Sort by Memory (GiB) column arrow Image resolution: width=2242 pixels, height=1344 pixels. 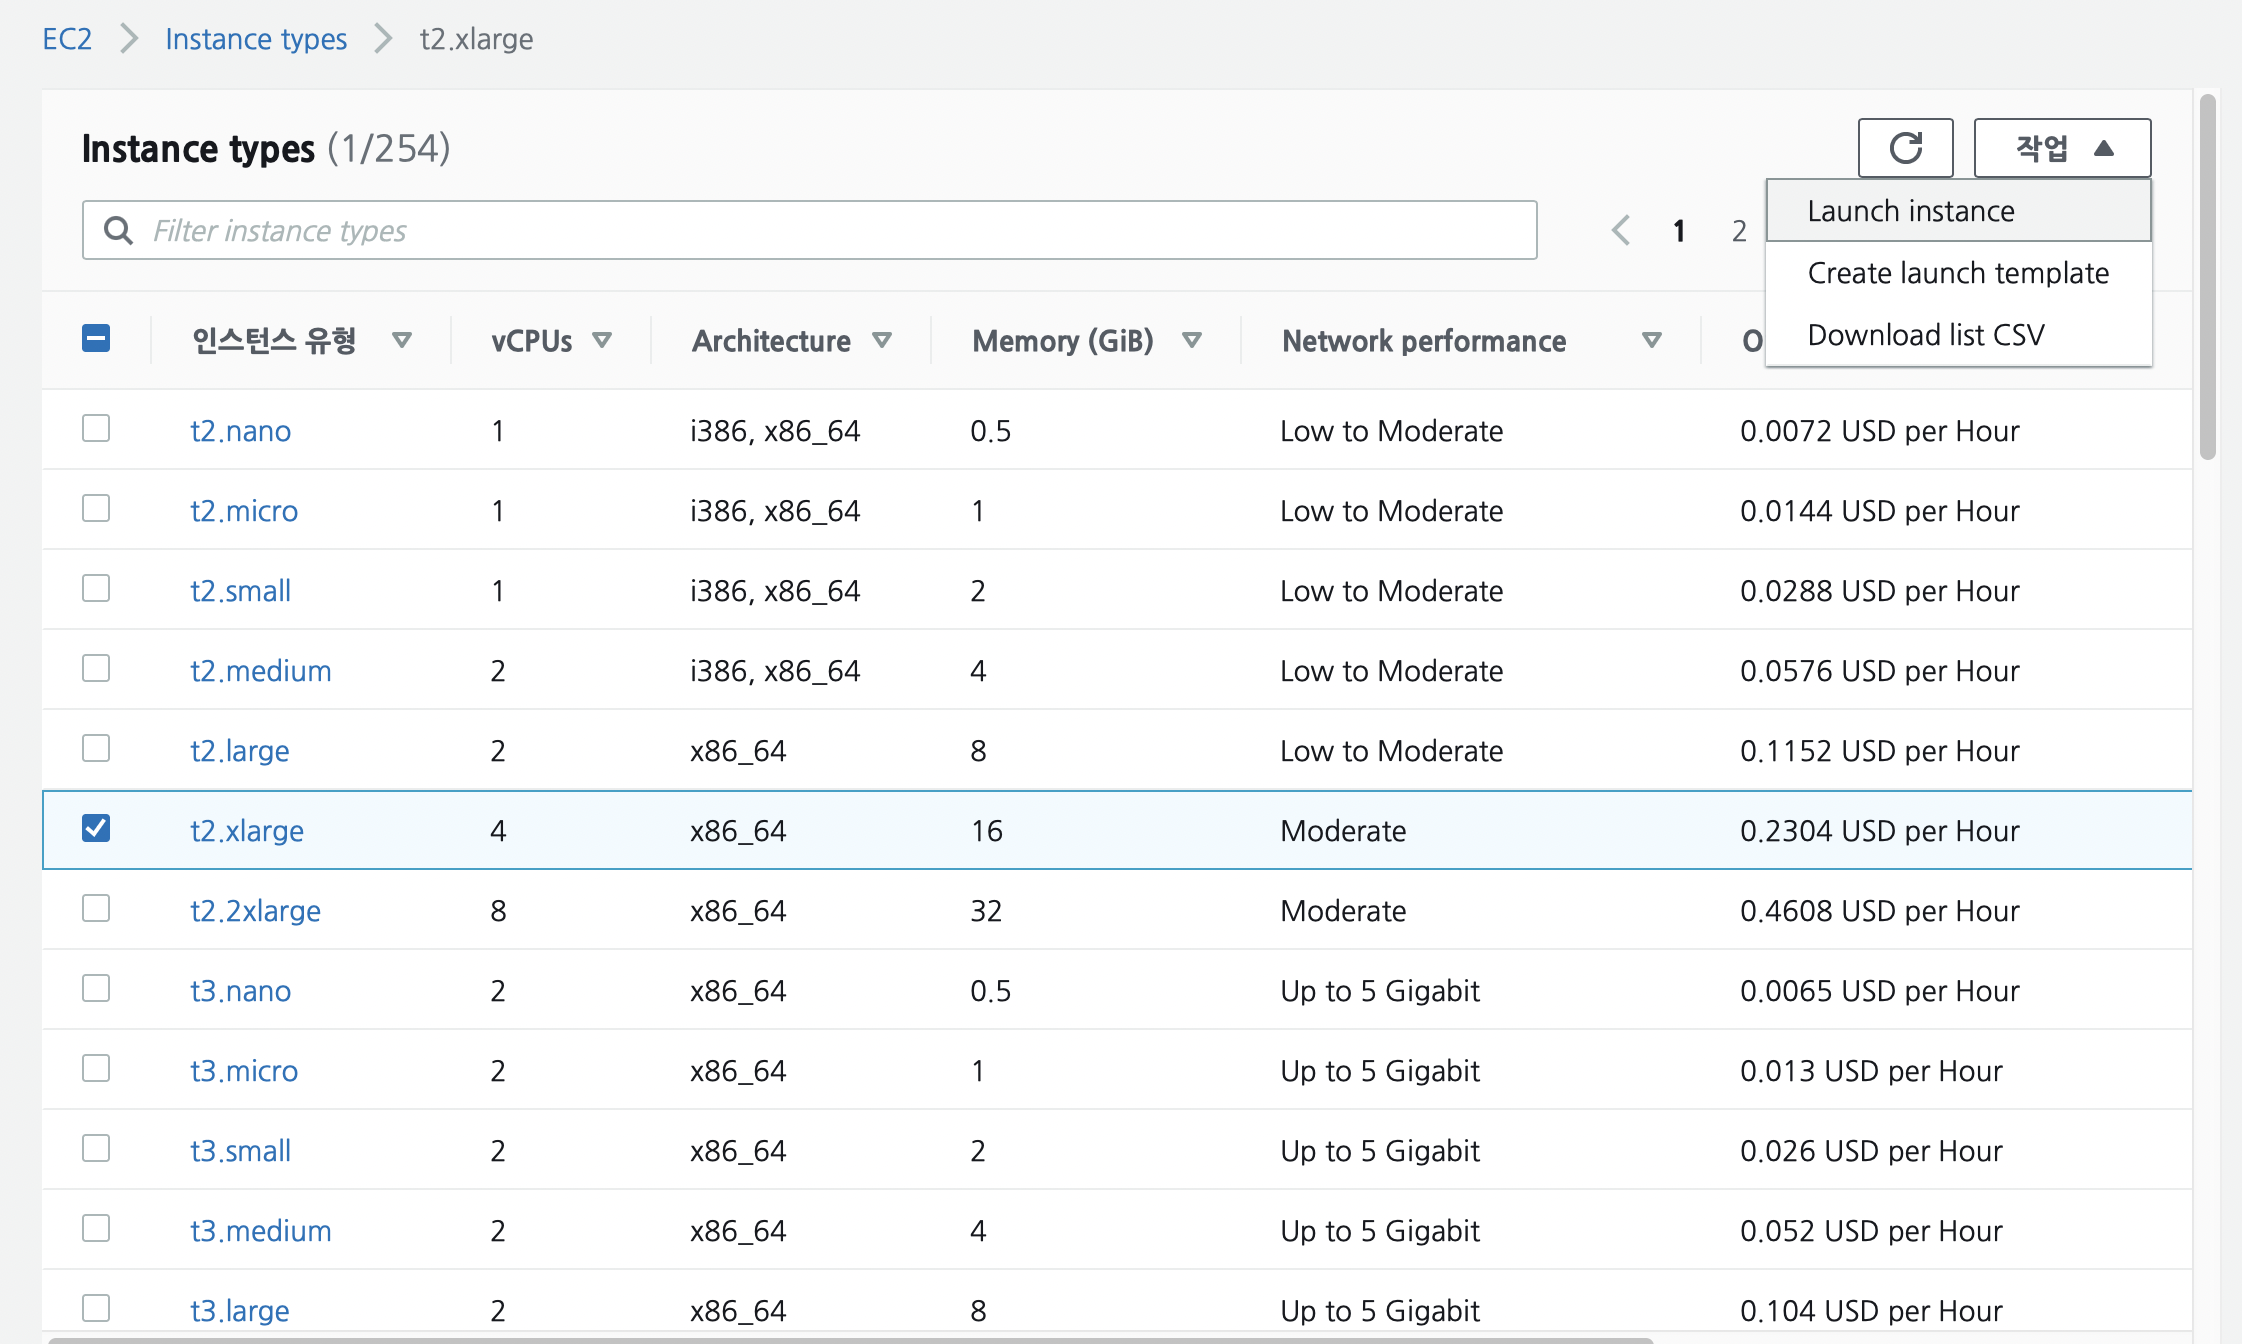[x=1191, y=341]
